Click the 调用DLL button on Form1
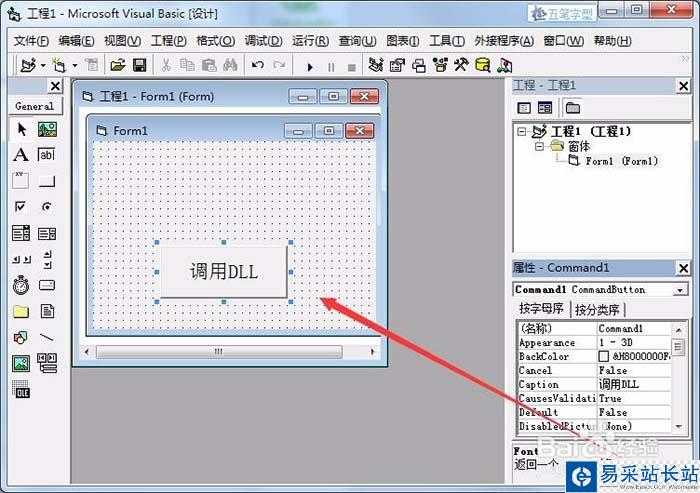The width and height of the screenshot is (700, 493). [x=223, y=272]
